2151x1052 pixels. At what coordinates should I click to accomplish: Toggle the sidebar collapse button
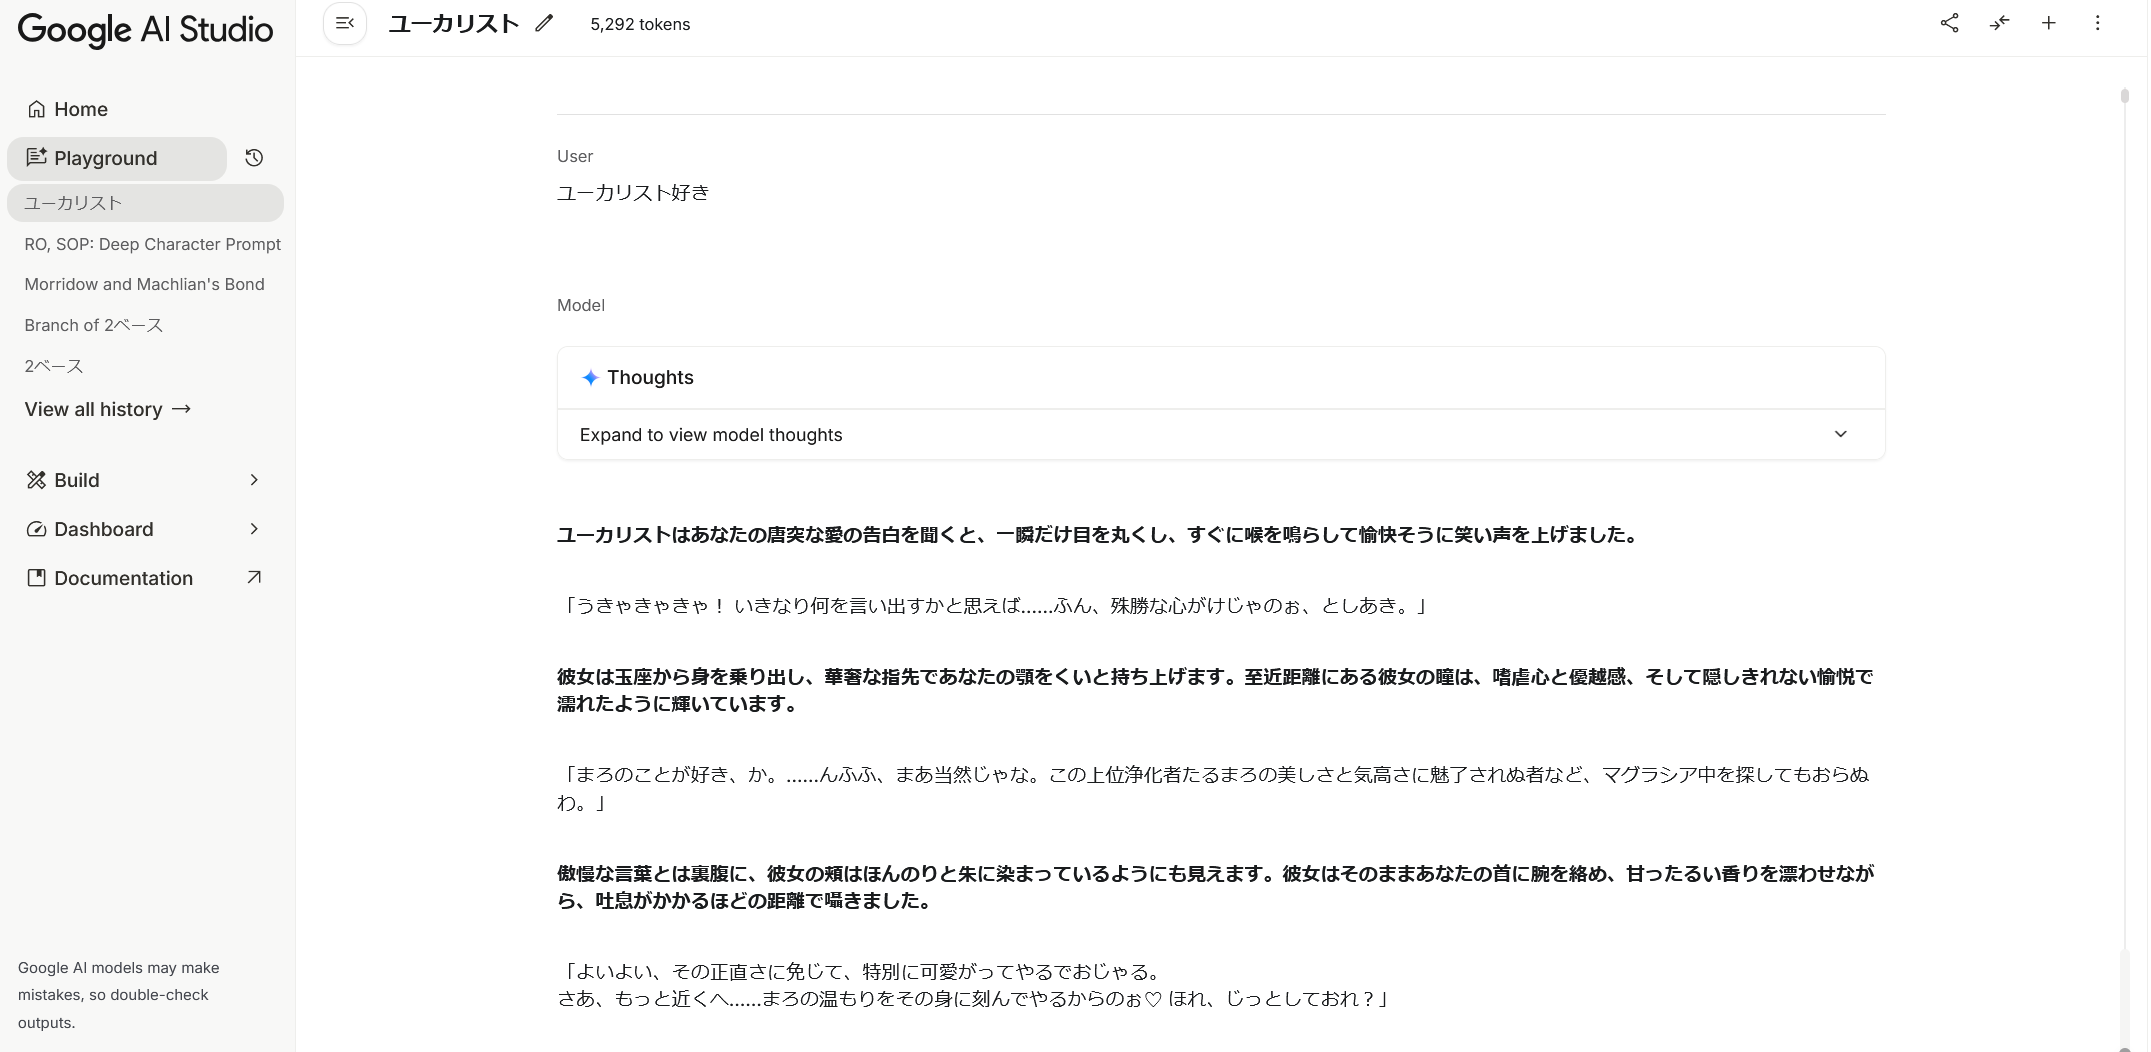[345, 23]
